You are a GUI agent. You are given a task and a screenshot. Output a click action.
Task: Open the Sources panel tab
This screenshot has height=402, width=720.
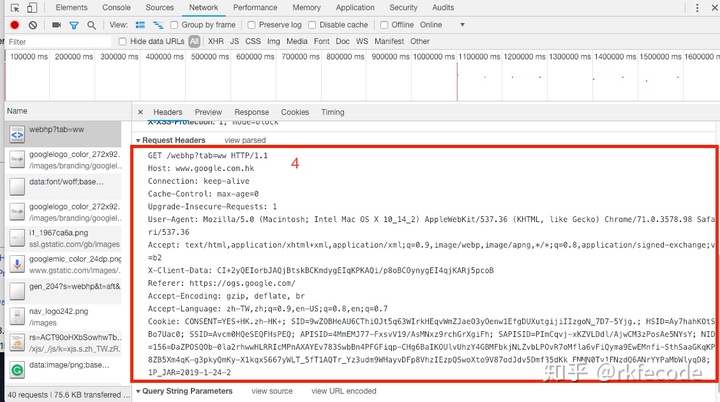pyautogui.click(x=159, y=7)
